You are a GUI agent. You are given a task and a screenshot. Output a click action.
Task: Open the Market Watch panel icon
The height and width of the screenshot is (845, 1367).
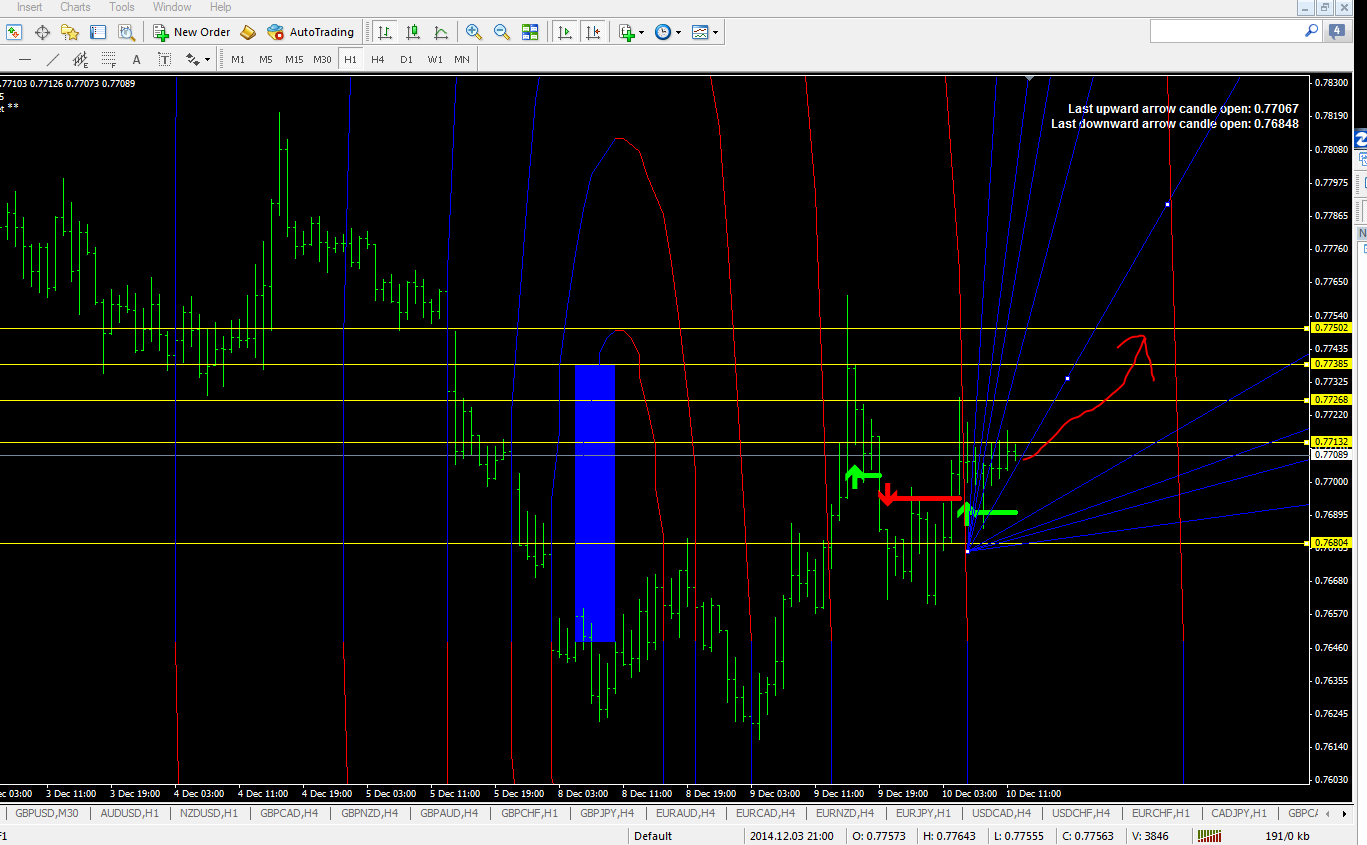(x=14, y=32)
